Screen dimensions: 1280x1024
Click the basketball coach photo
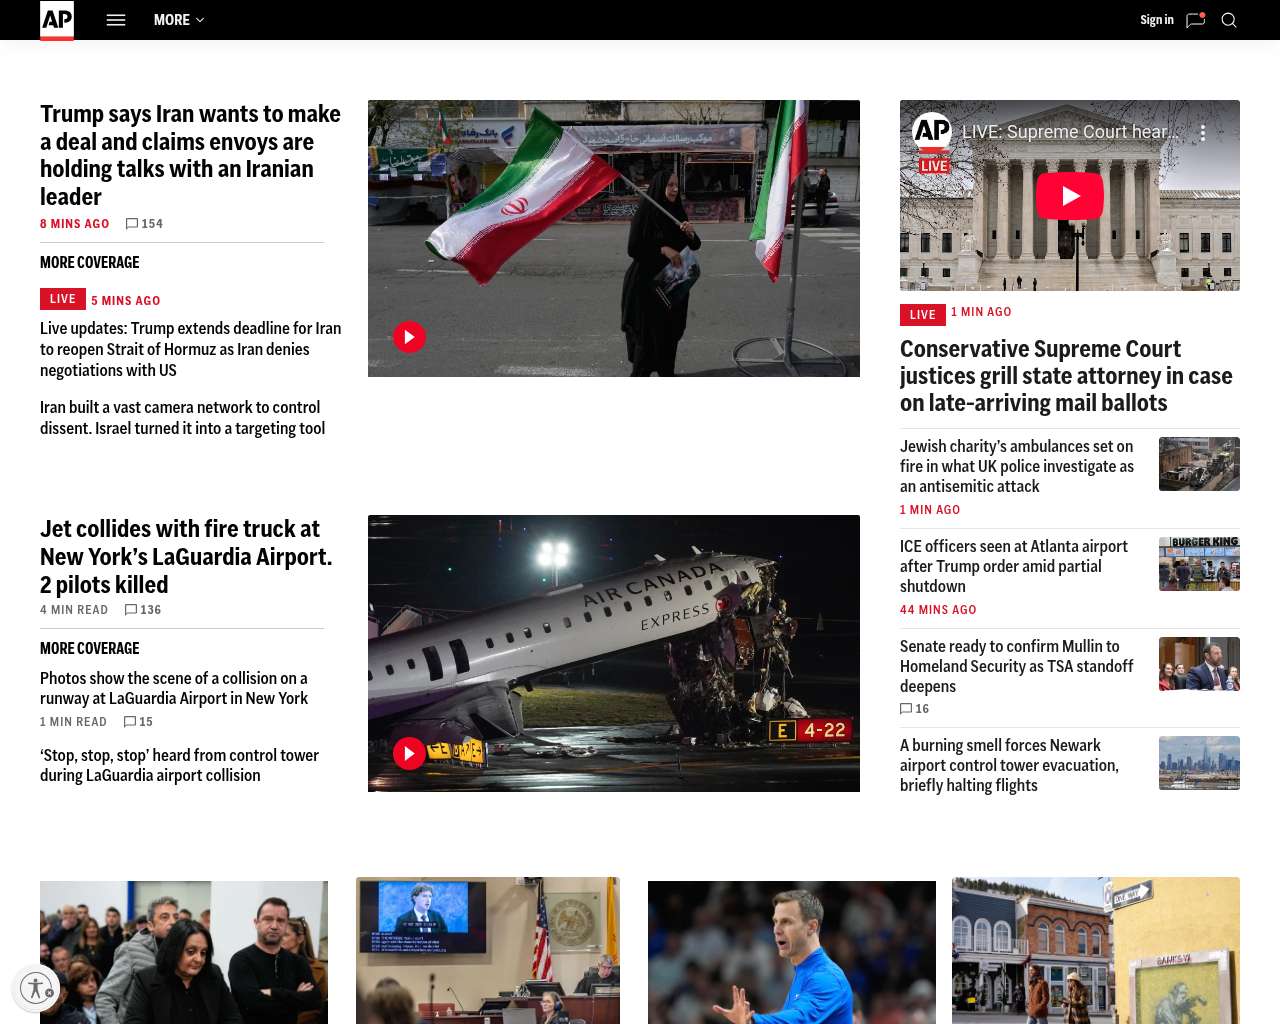[792, 952]
